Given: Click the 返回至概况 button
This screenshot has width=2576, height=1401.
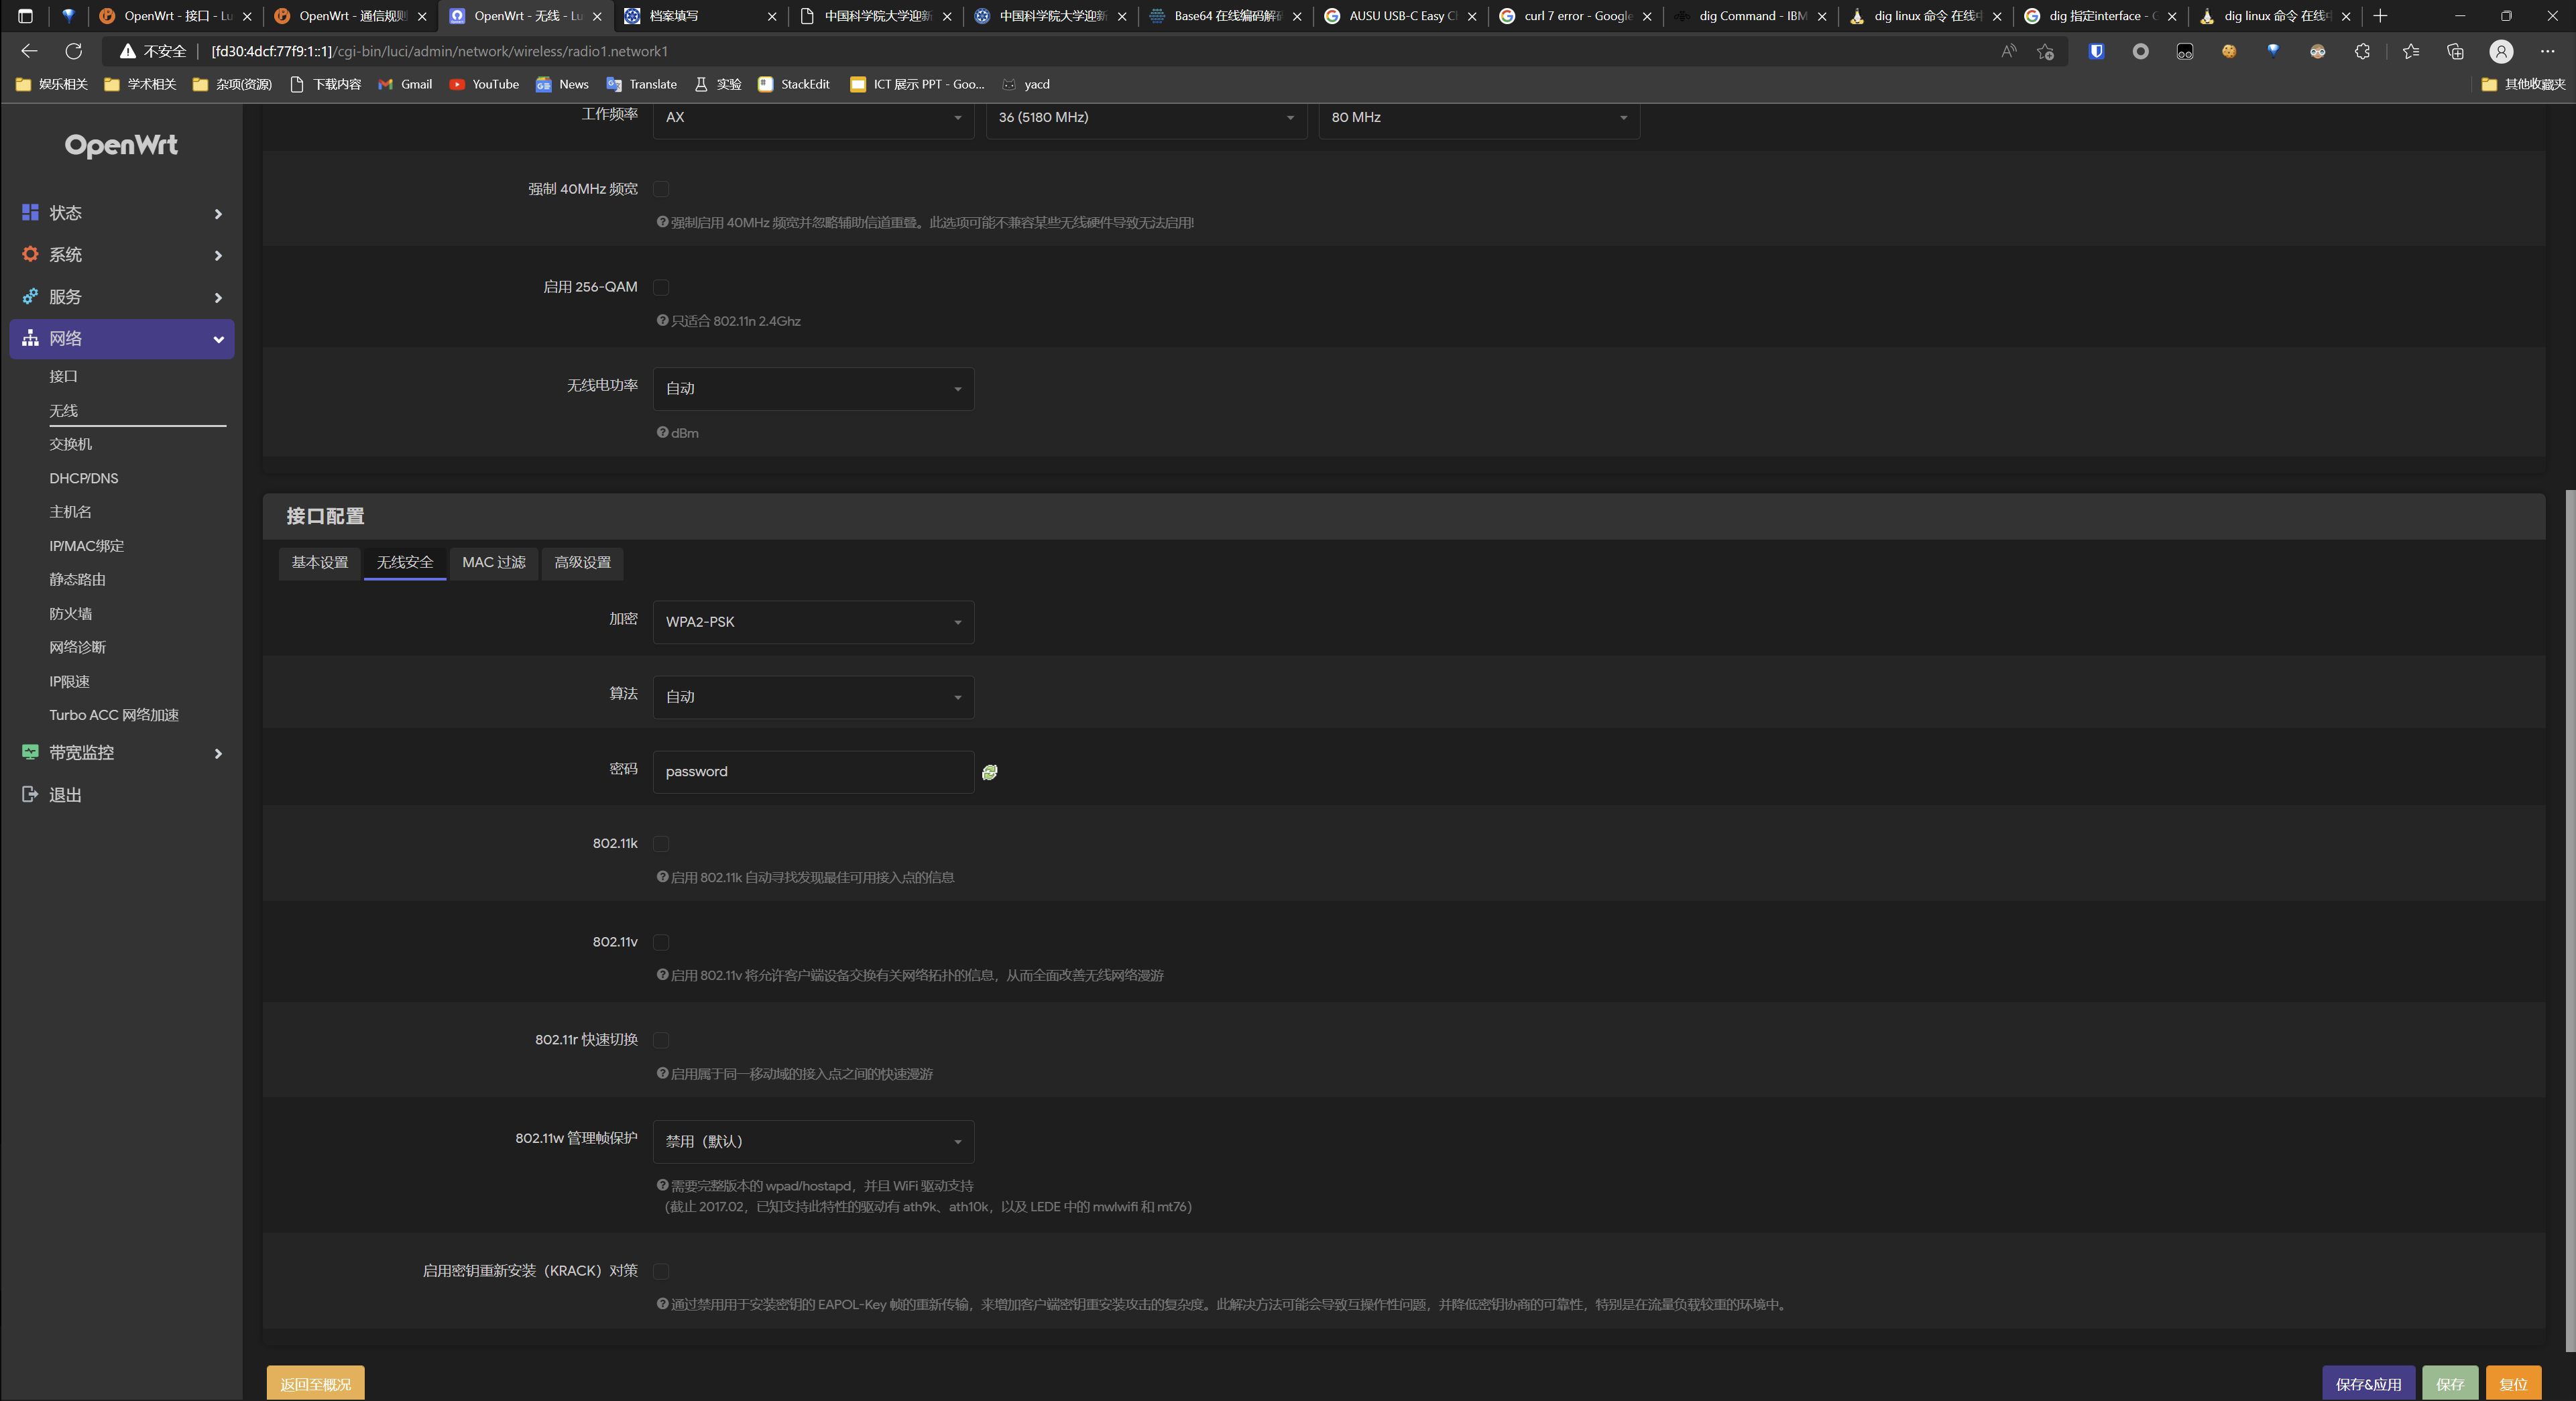Looking at the screenshot, I should coord(315,1384).
